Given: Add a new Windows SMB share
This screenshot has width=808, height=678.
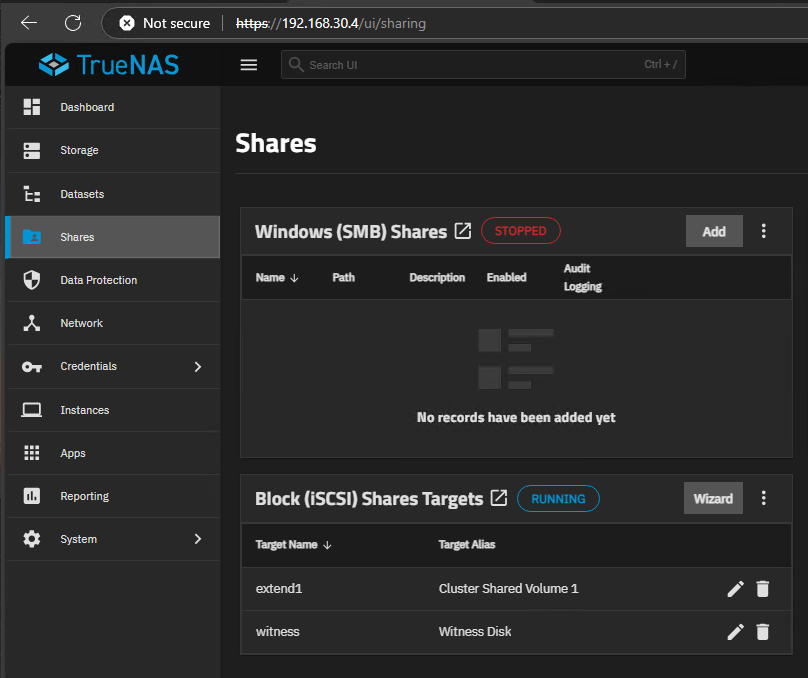Looking at the screenshot, I should 714,231.
